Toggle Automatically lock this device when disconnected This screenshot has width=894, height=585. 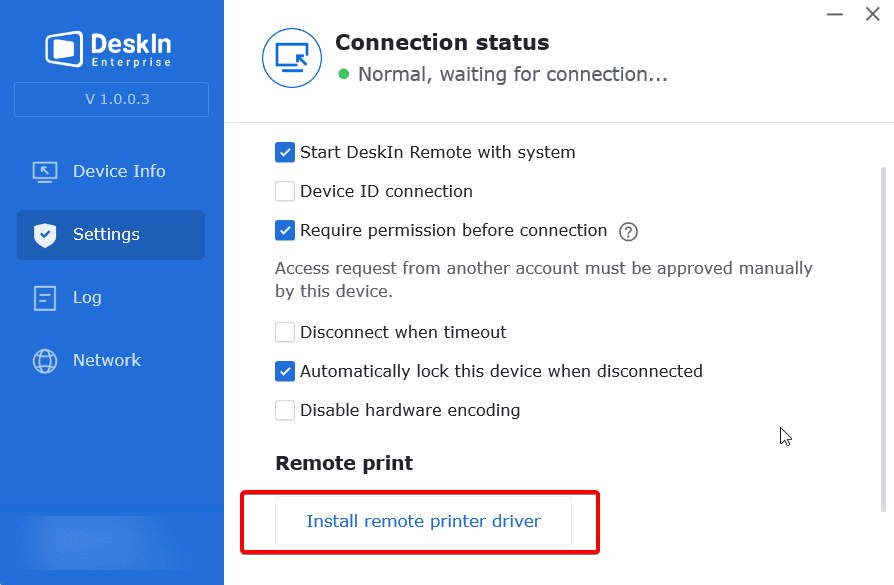tap(285, 371)
